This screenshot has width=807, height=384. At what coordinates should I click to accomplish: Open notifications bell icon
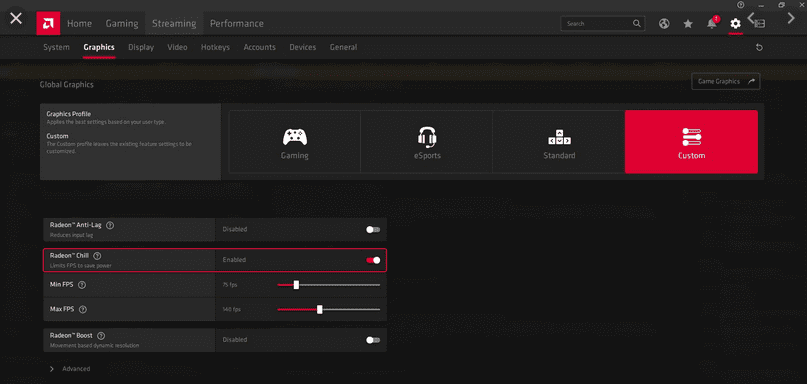point(712,24)
